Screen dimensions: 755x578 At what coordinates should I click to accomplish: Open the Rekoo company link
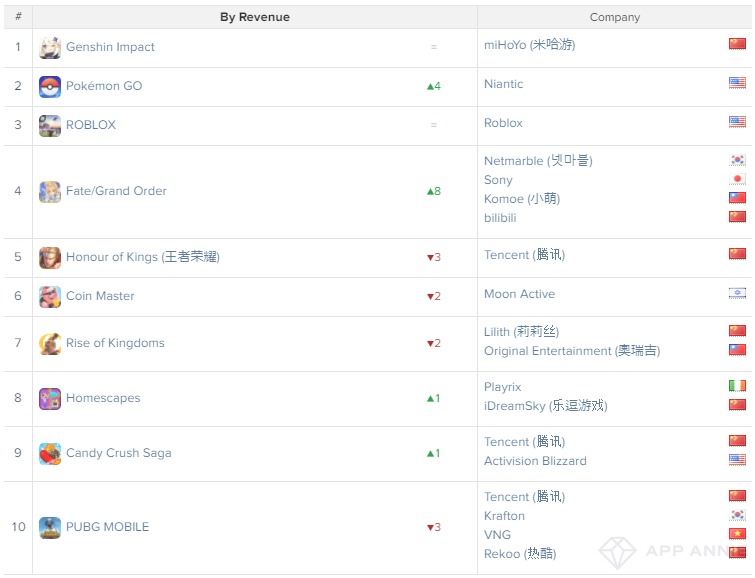coord(520,554)
